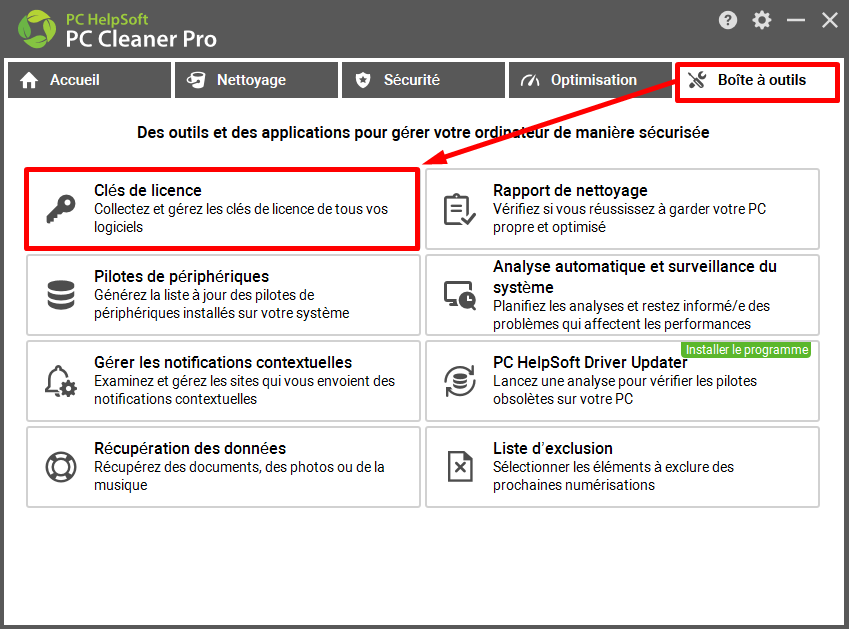Click description "Vérifiez si vous réussissez à garder"
Screen dimensions: 849x629
point(629,218)
